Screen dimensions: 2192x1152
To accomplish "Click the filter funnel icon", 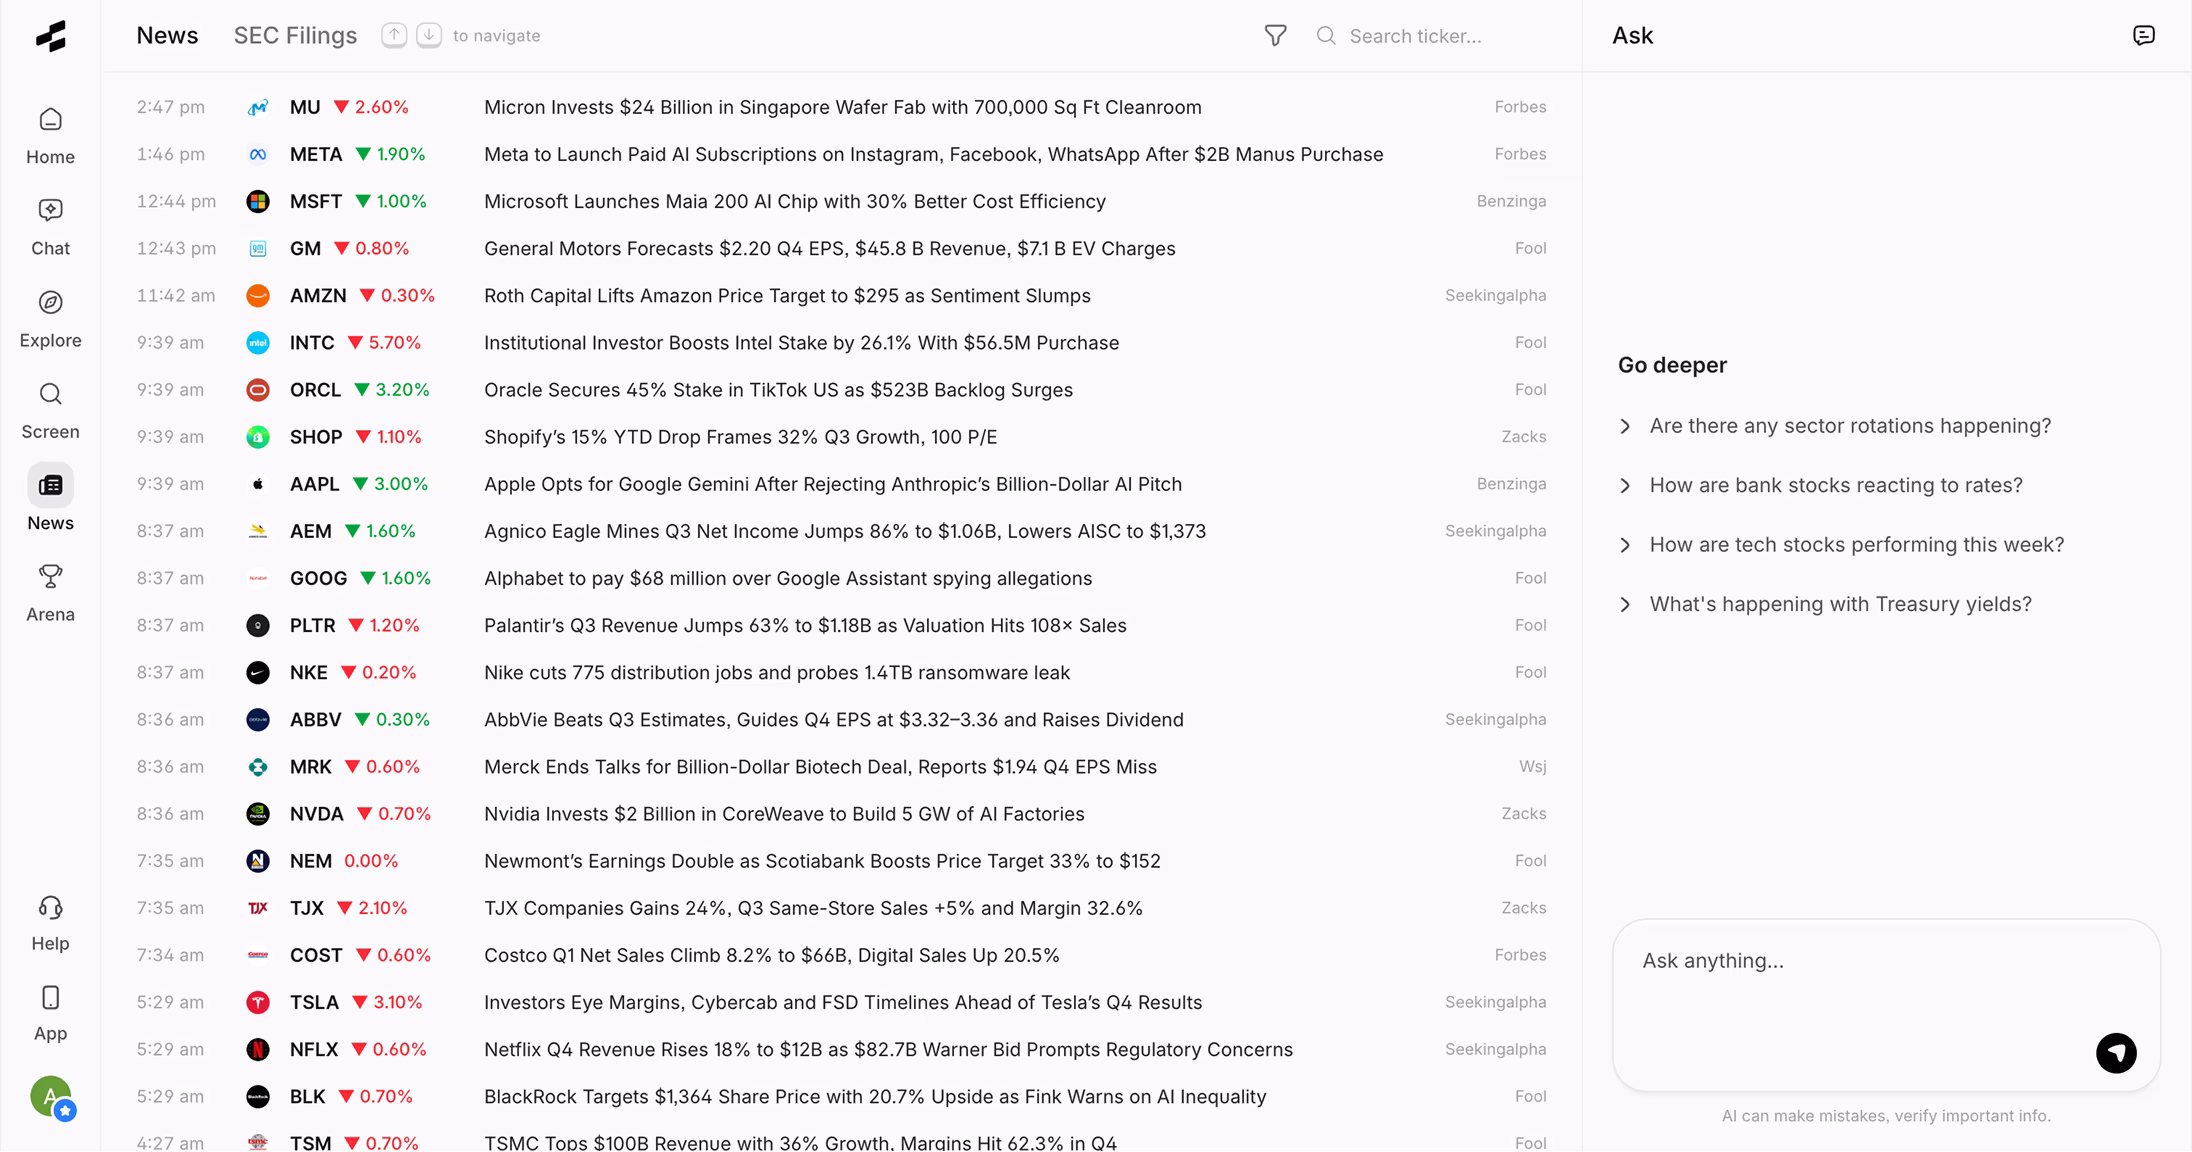I will click(x=1275, y=36).
